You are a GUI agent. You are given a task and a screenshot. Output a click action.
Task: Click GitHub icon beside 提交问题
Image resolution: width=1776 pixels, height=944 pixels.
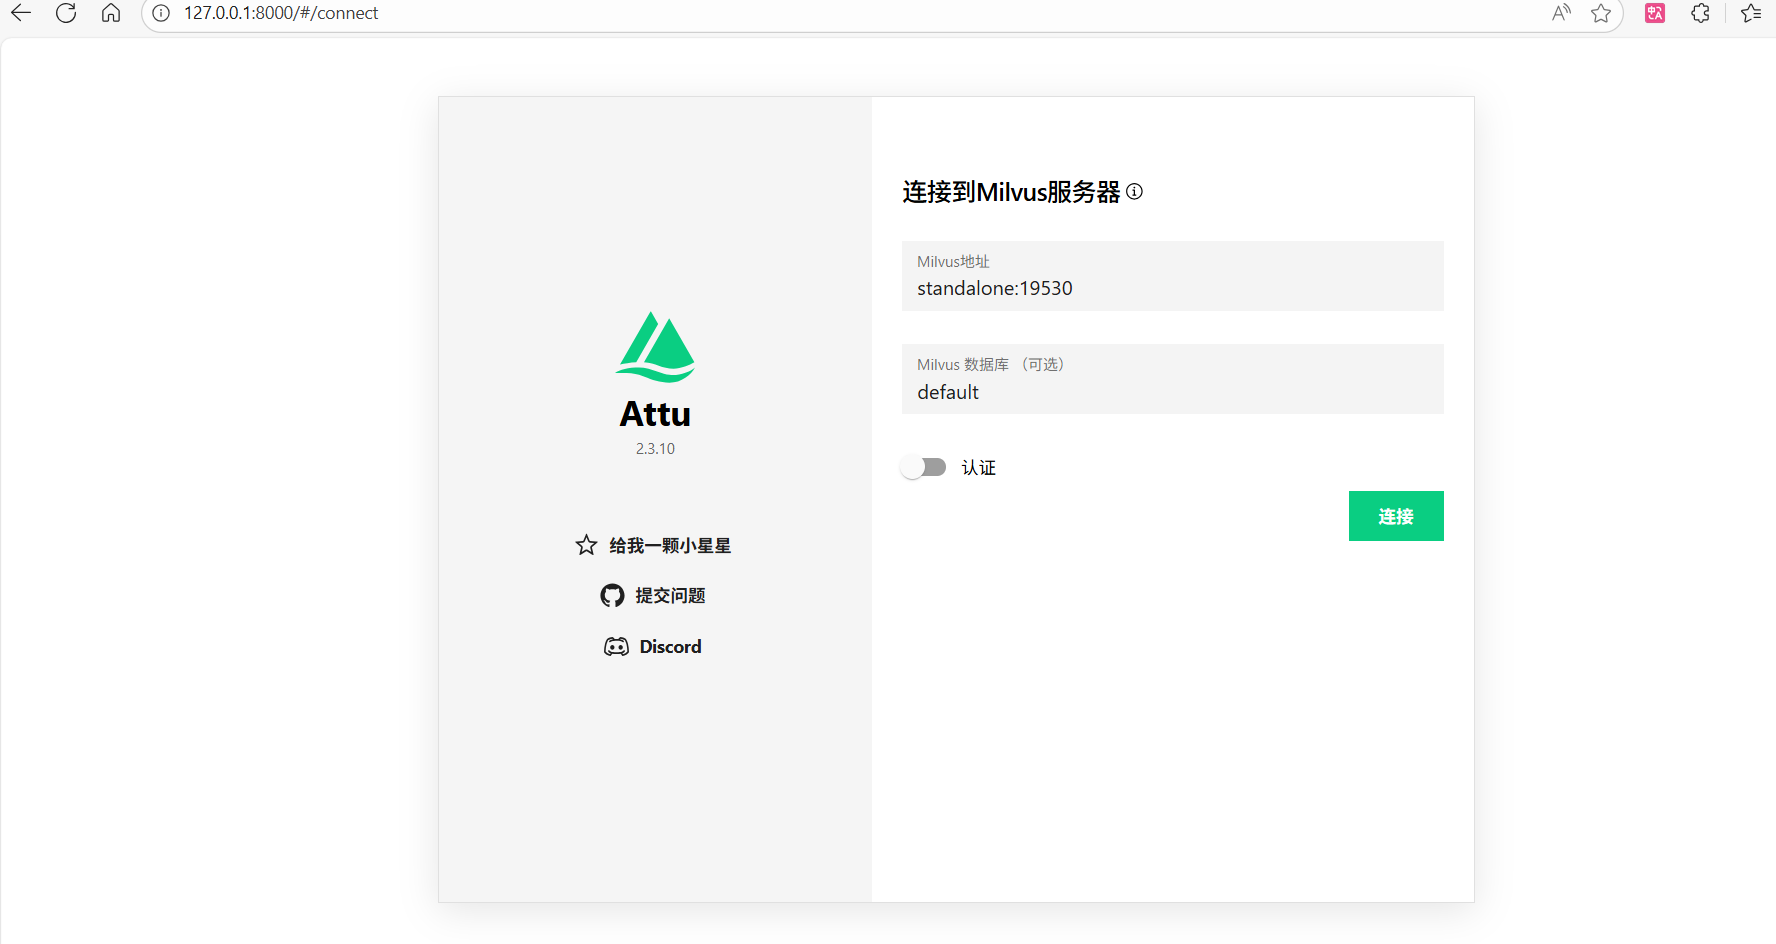point(612,596)
